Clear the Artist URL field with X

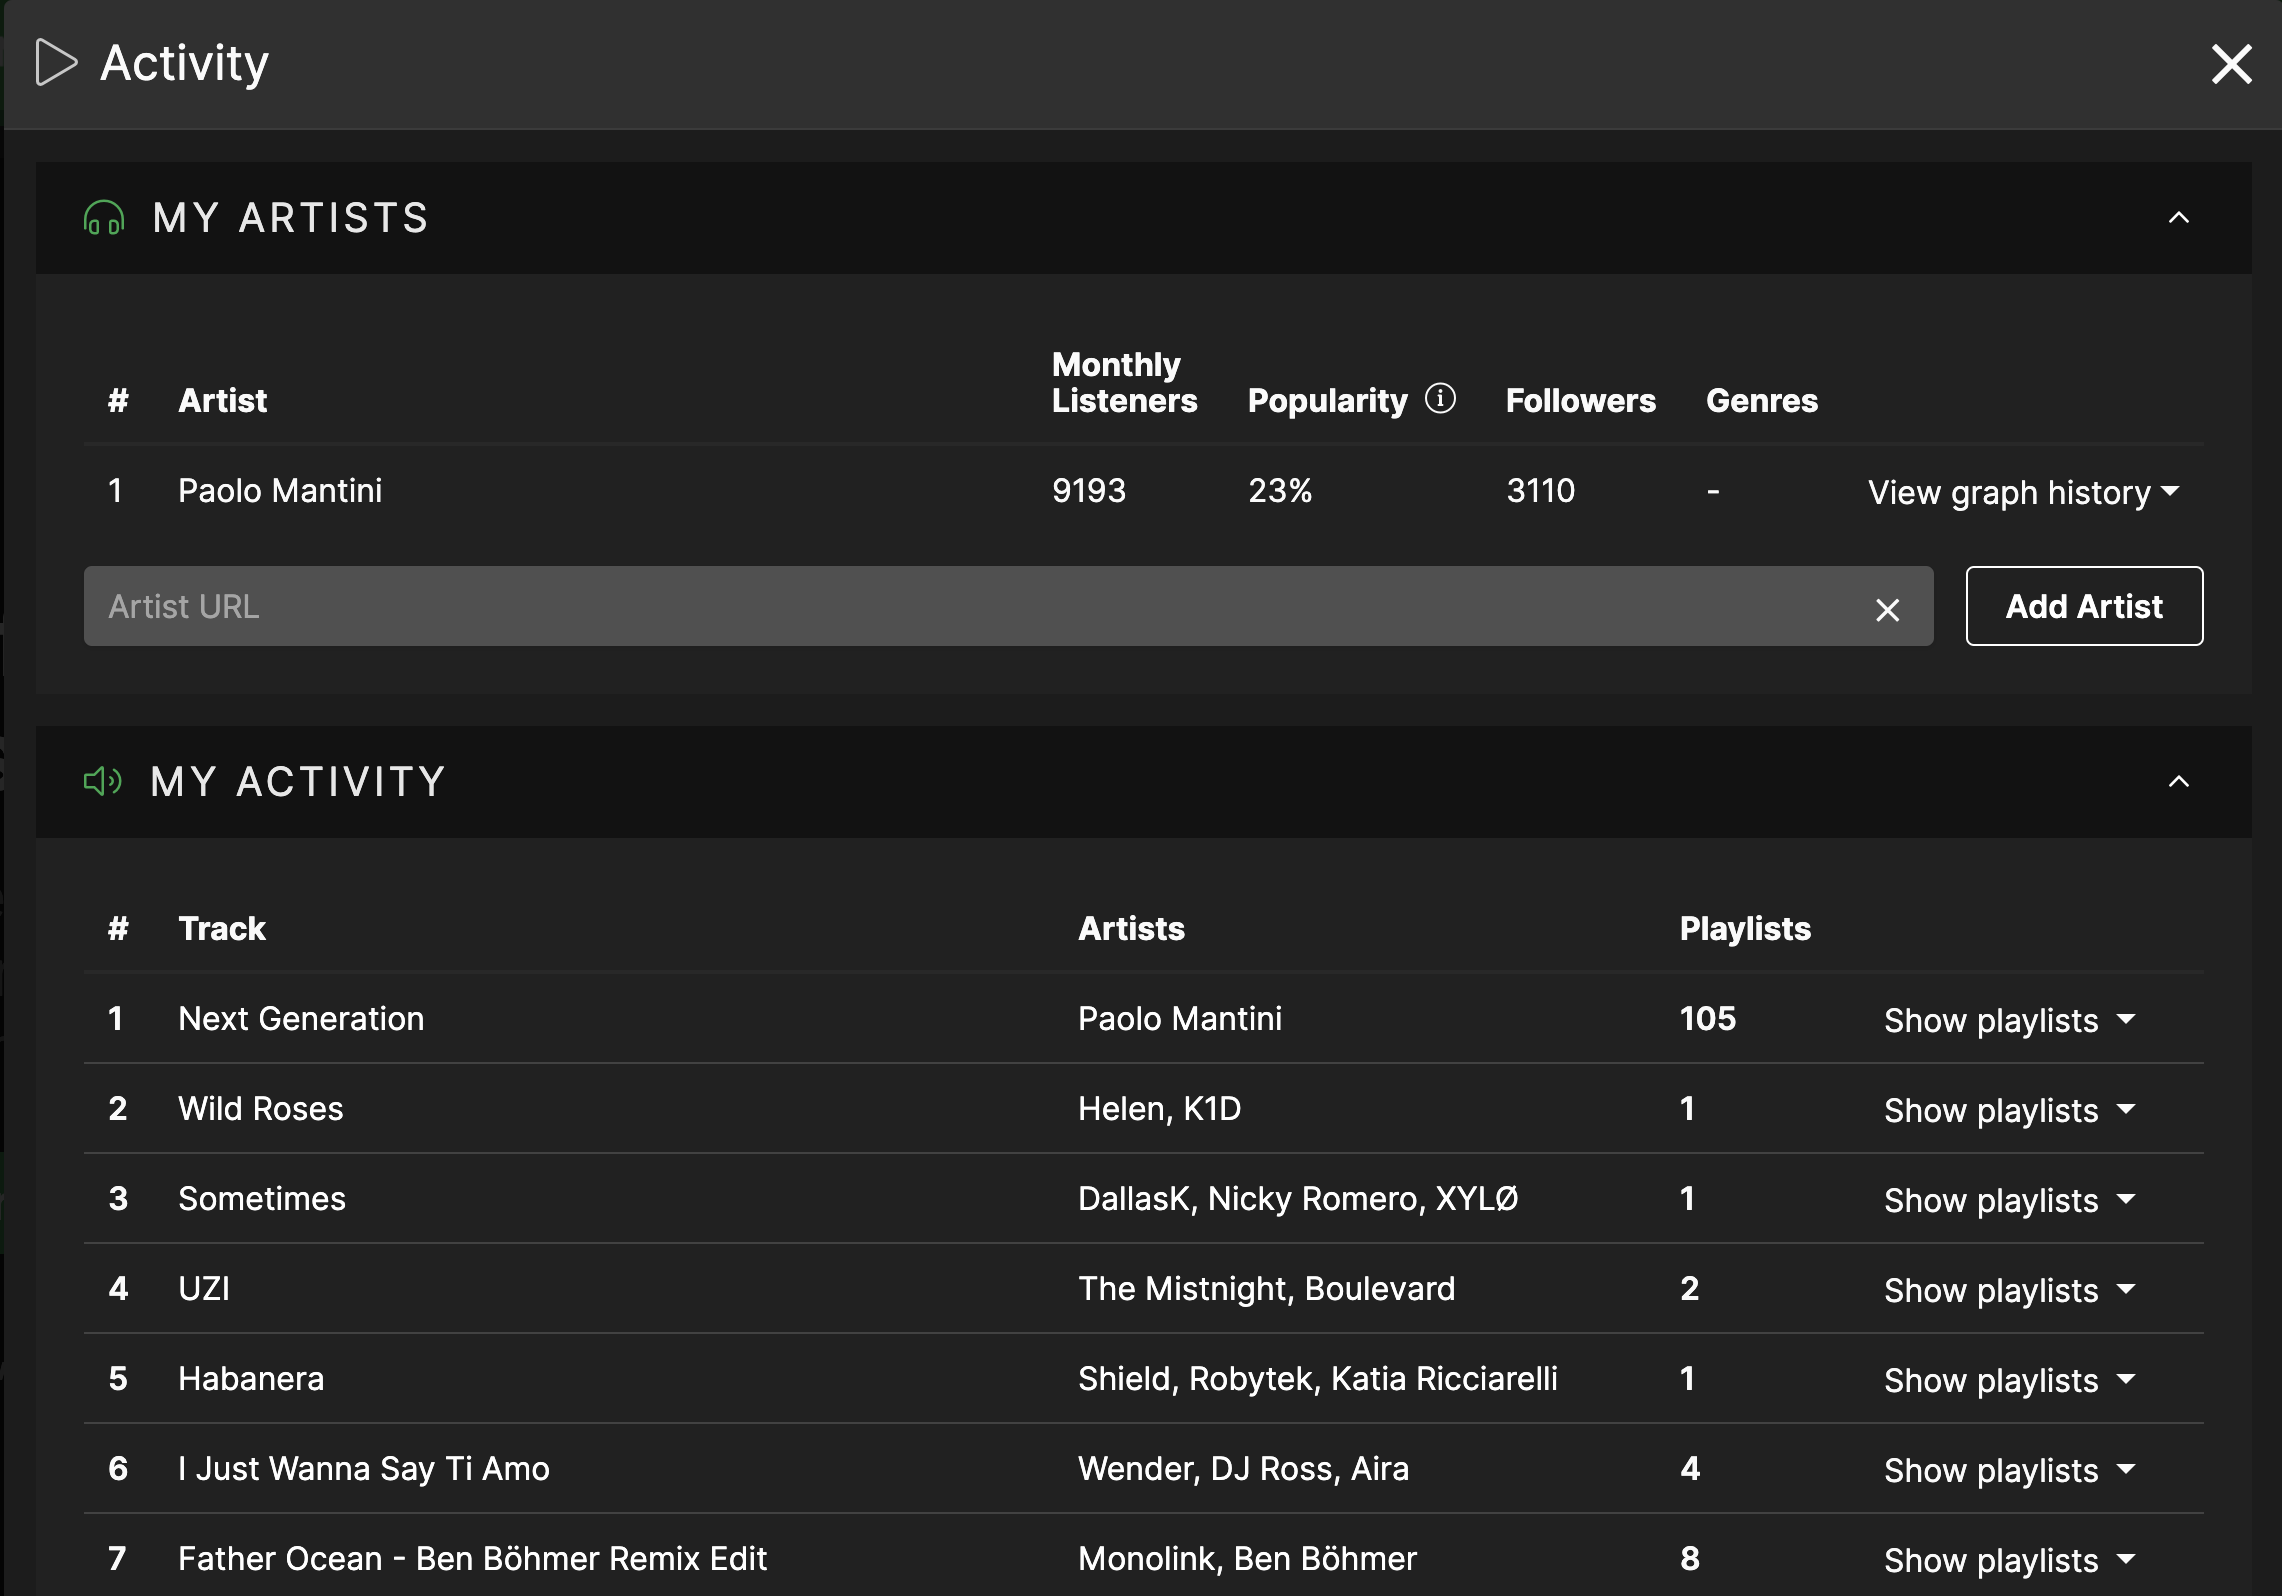pos(1887,609)
